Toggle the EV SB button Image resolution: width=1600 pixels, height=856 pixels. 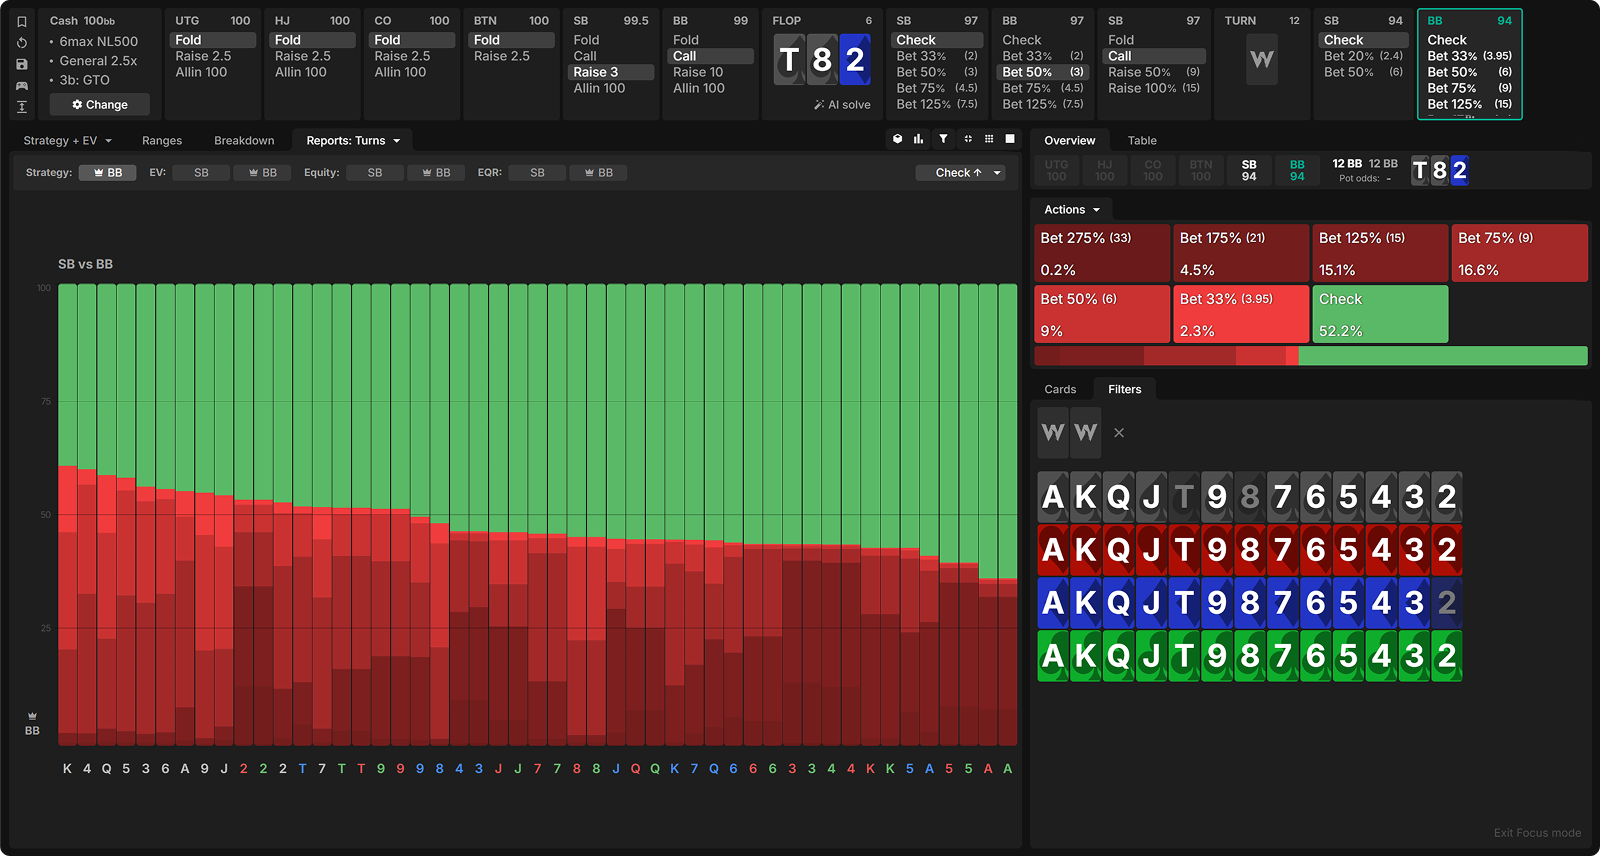201,173
